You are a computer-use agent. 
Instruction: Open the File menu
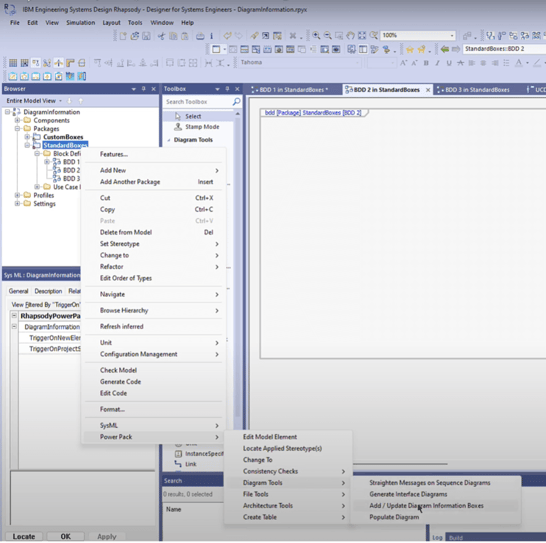click(15, 23)
